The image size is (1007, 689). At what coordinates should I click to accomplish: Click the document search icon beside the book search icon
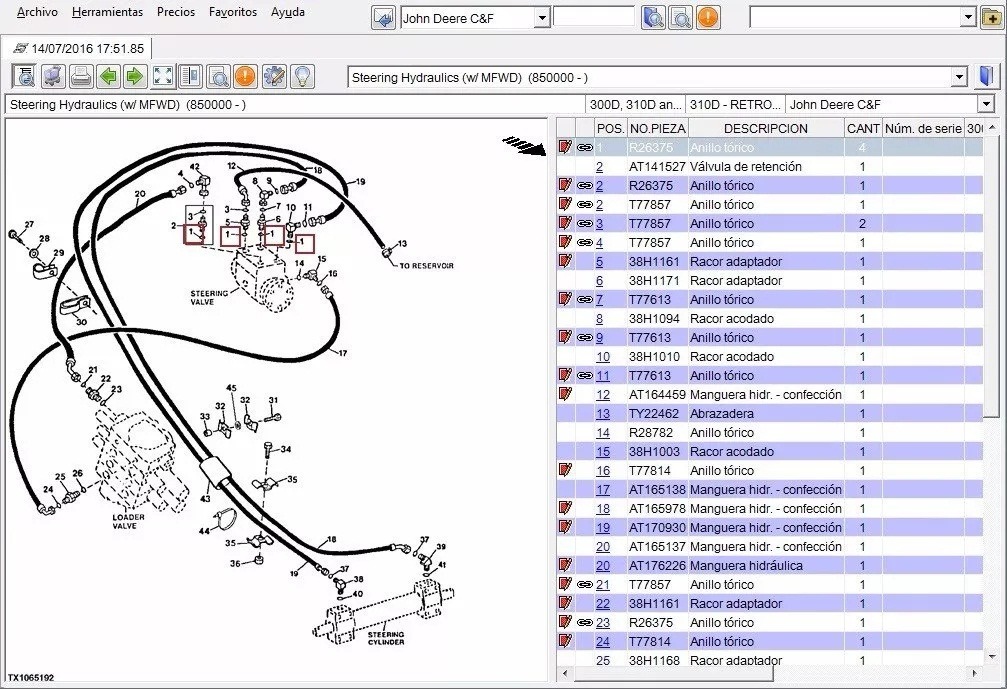(680, 18)
